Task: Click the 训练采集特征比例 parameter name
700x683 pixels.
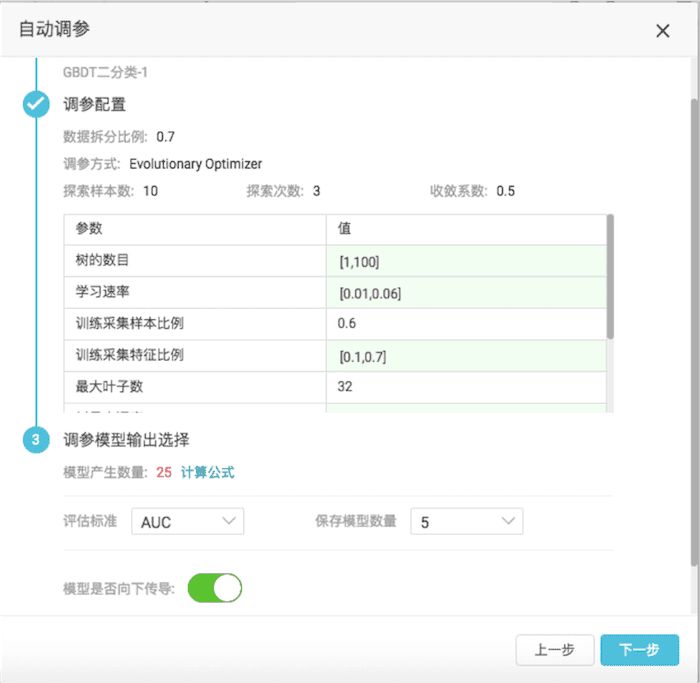Action: click(x=129, y=355)
